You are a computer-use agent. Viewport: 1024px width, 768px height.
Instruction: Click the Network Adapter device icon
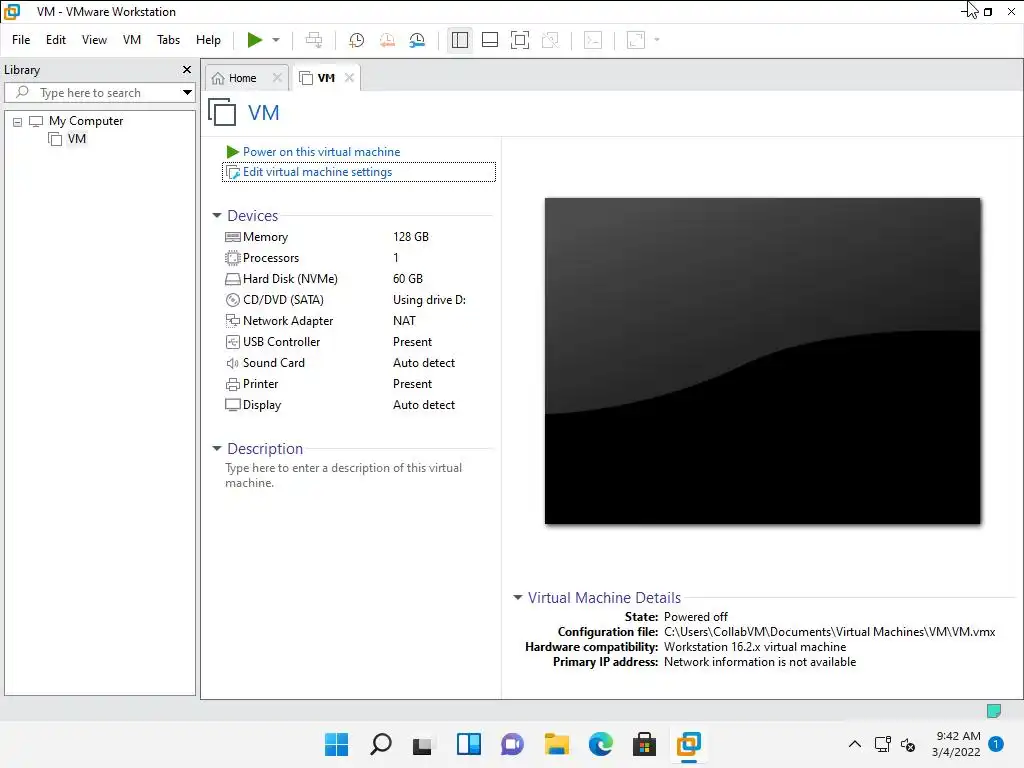pyautogui.click(x=232, y=321)
